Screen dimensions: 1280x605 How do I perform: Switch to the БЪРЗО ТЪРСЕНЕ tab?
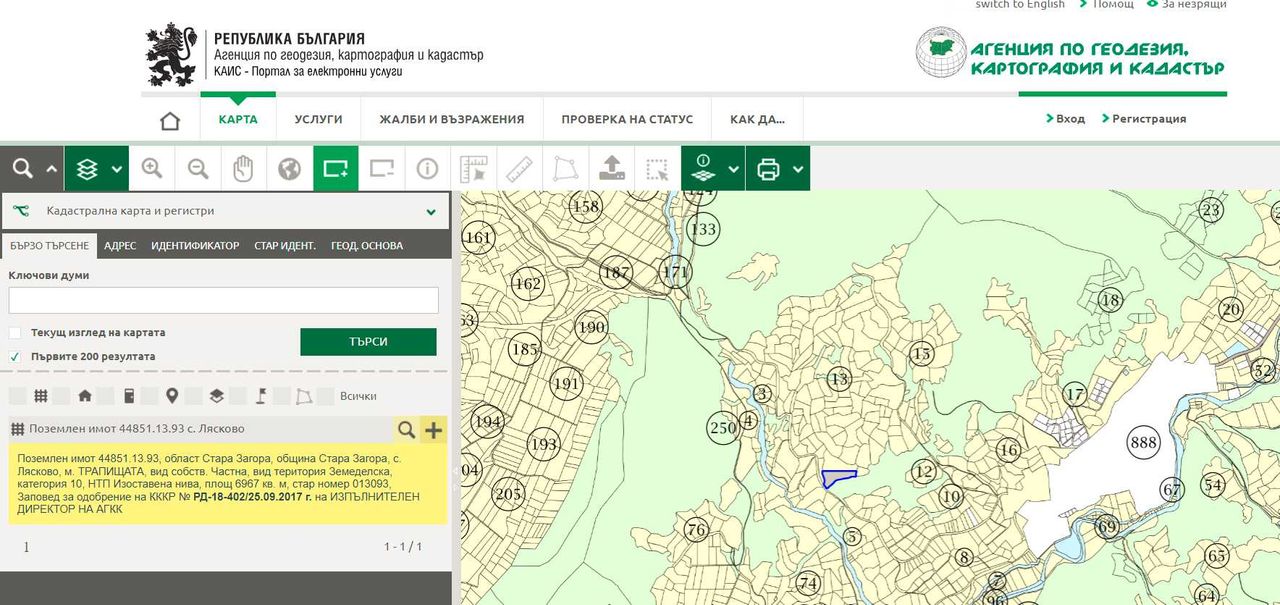50,245
